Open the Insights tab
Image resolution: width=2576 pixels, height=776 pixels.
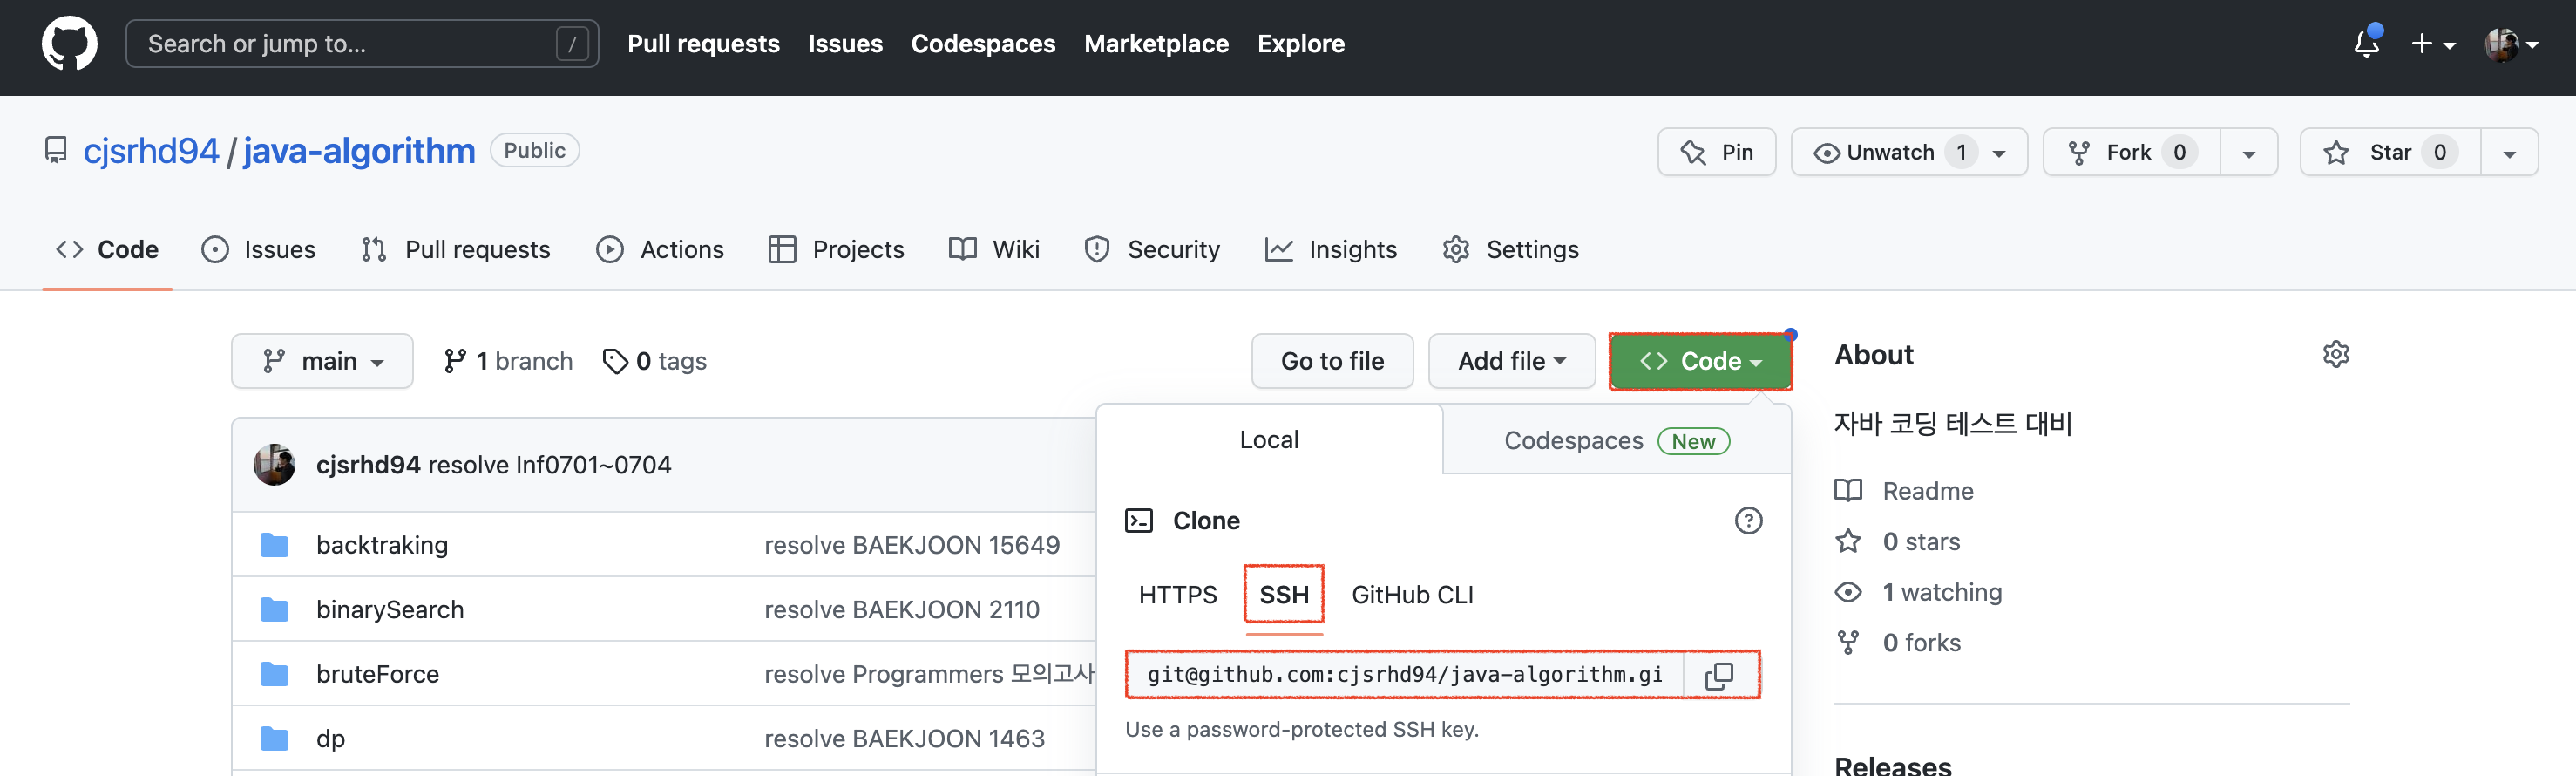1330,249
